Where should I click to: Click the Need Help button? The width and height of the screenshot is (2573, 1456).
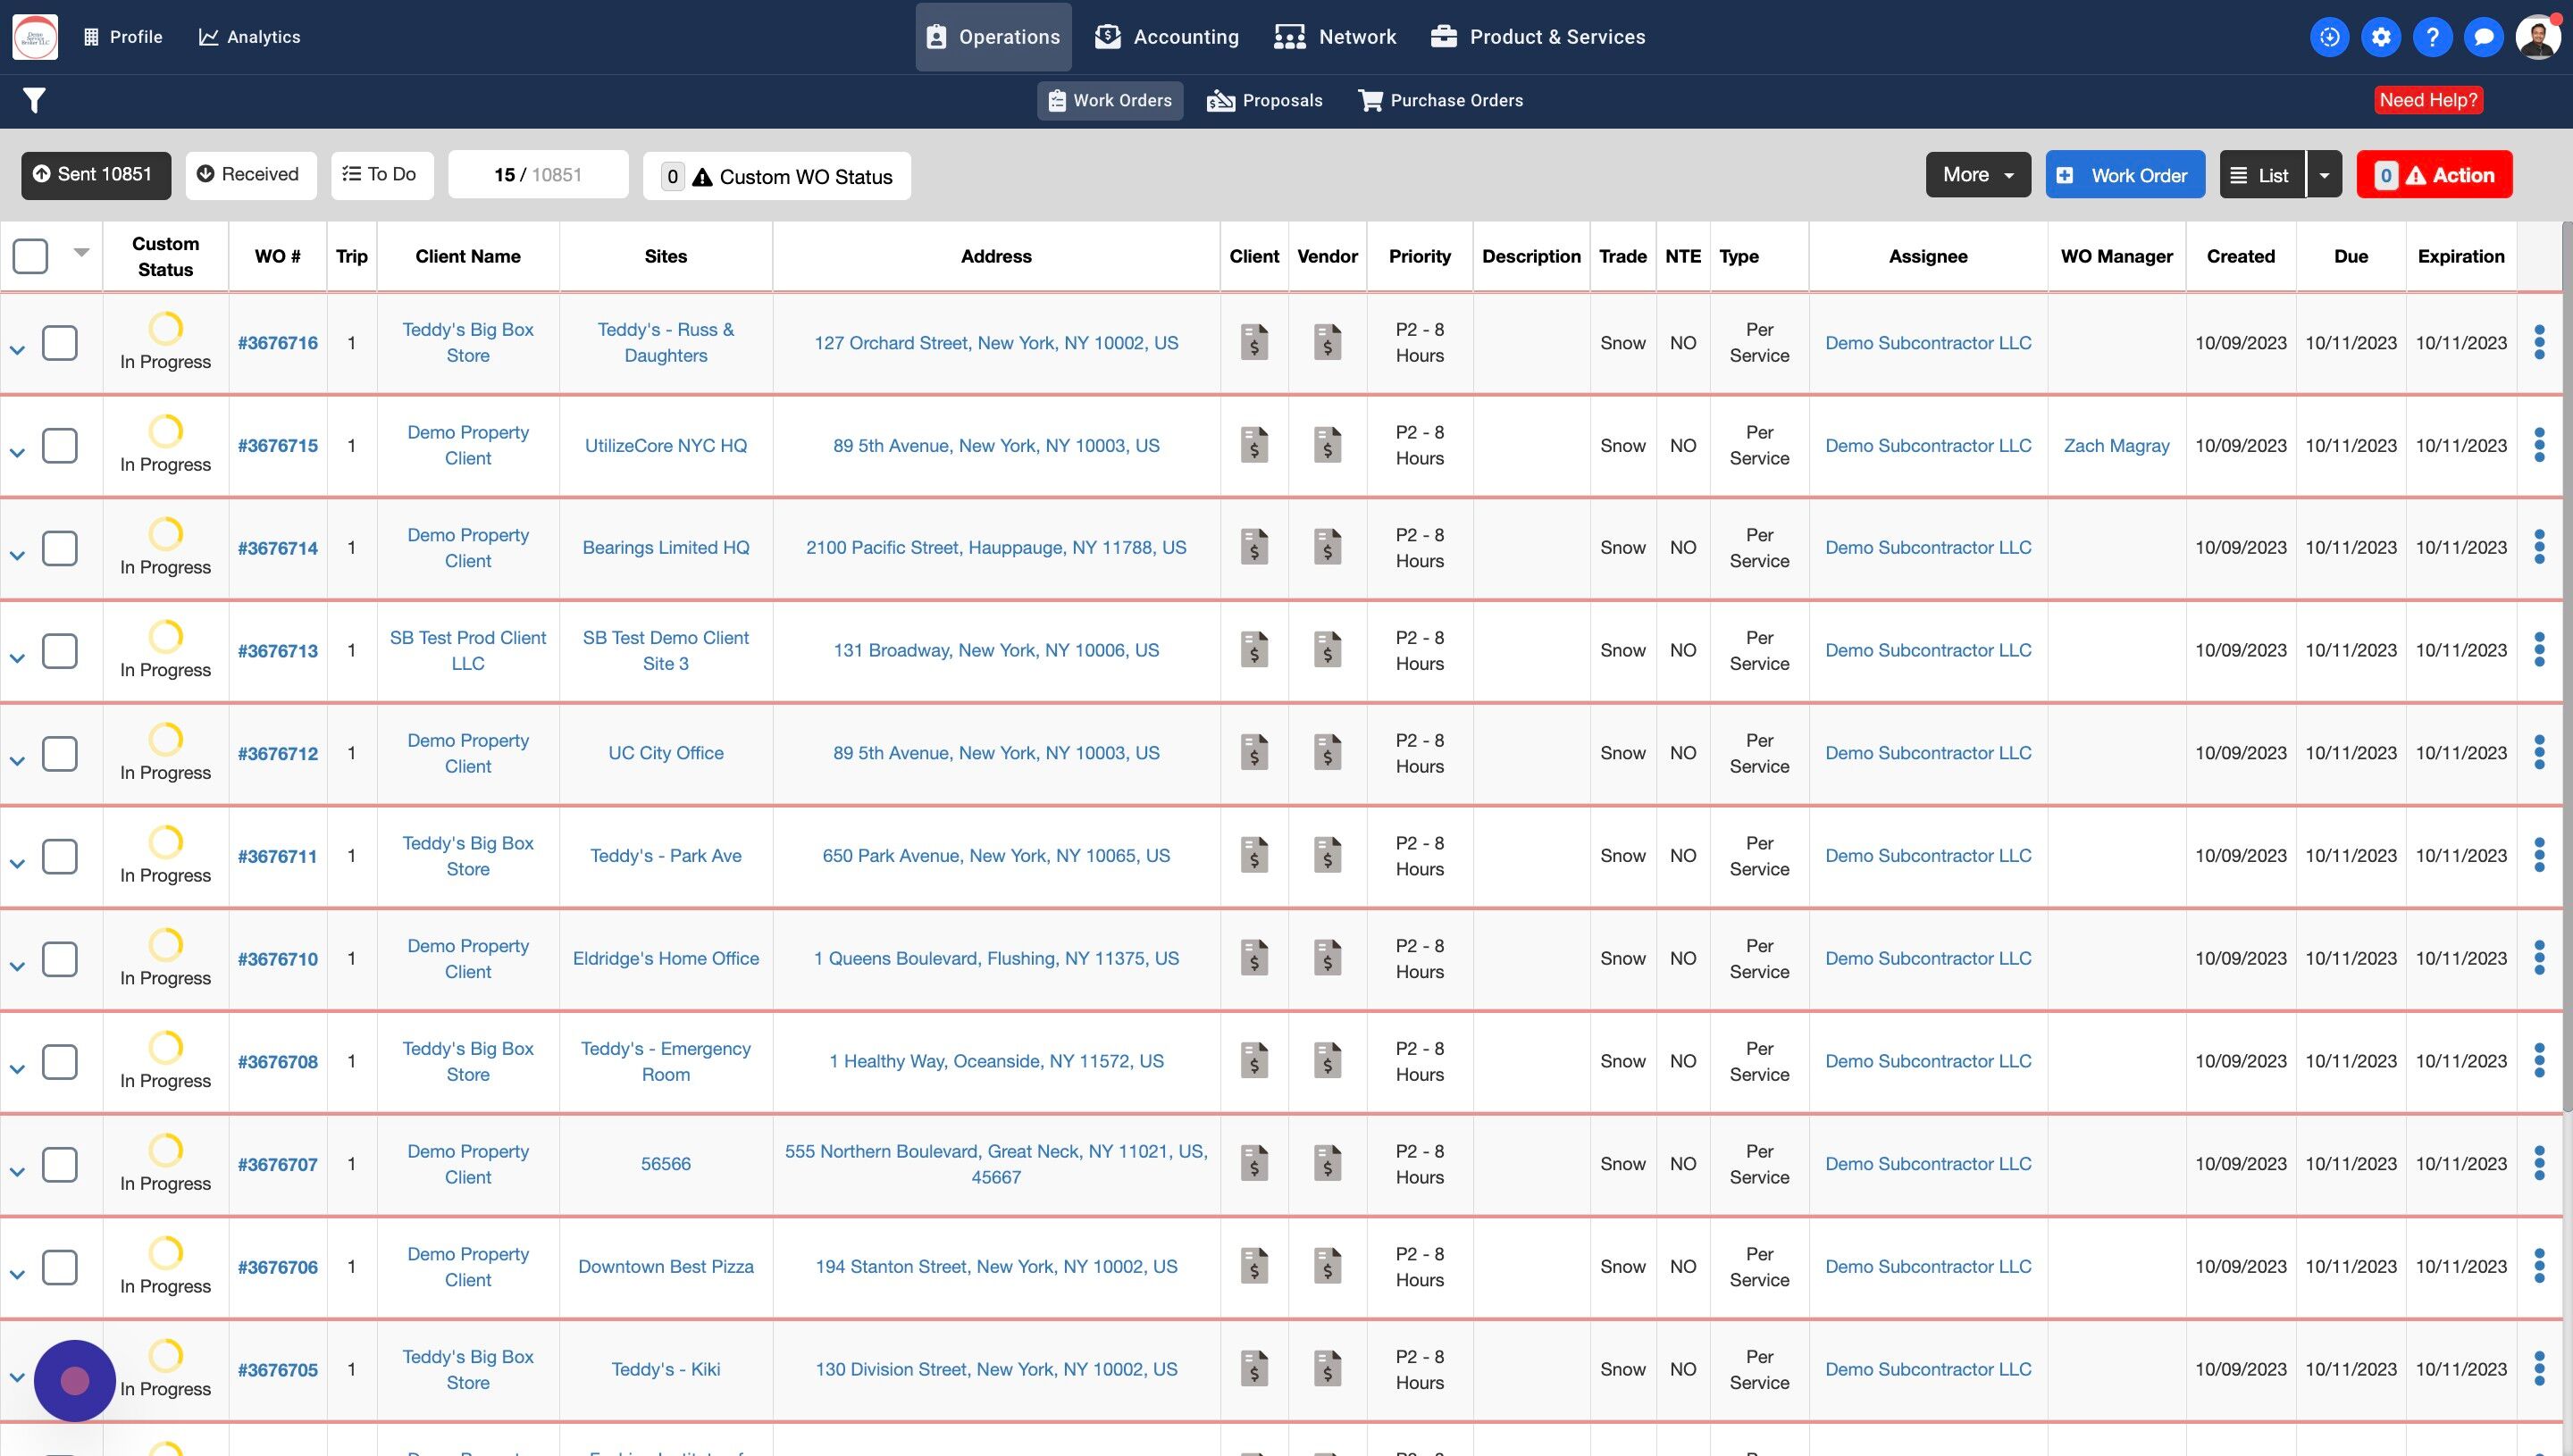[x=2429, y=100]
